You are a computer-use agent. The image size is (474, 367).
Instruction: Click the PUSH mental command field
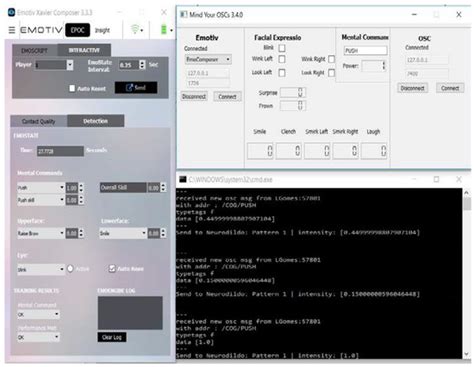(x=365, y=51)
